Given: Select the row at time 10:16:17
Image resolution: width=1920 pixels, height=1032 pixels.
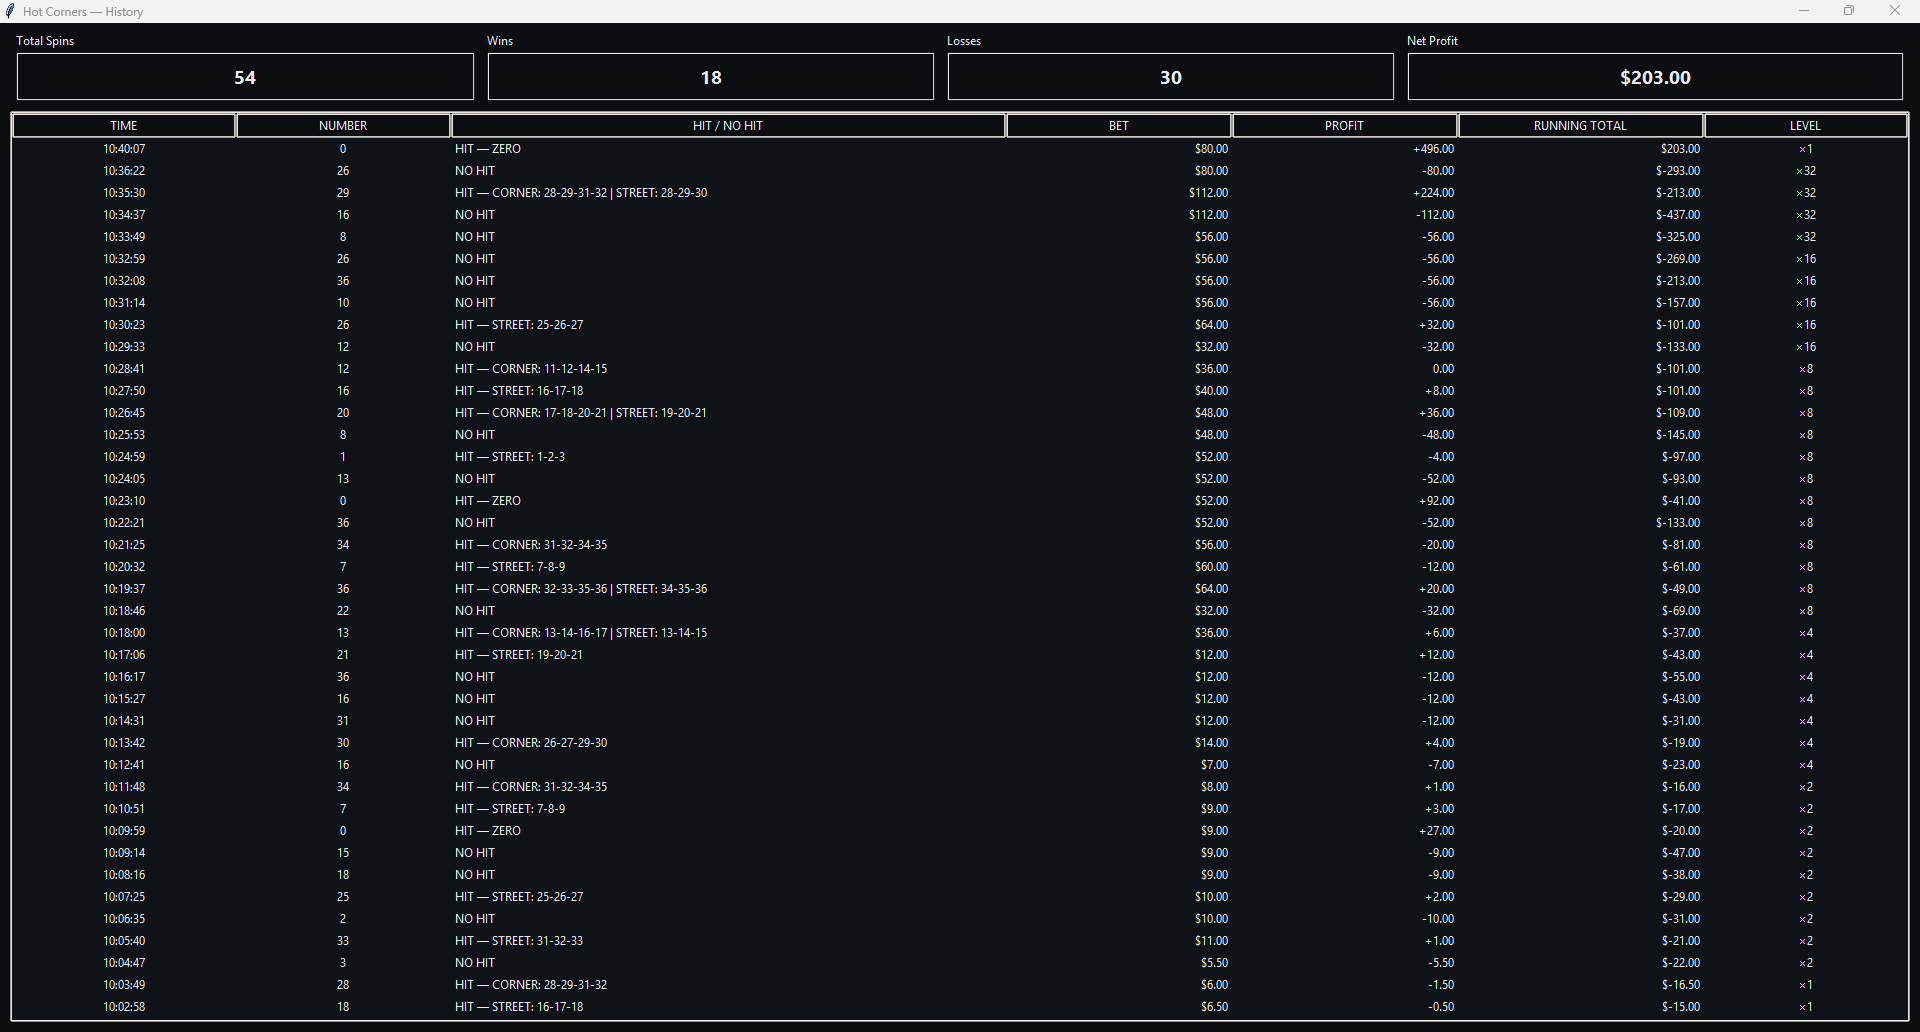Looking at the screenshot, I should click(x=960, y=677).
